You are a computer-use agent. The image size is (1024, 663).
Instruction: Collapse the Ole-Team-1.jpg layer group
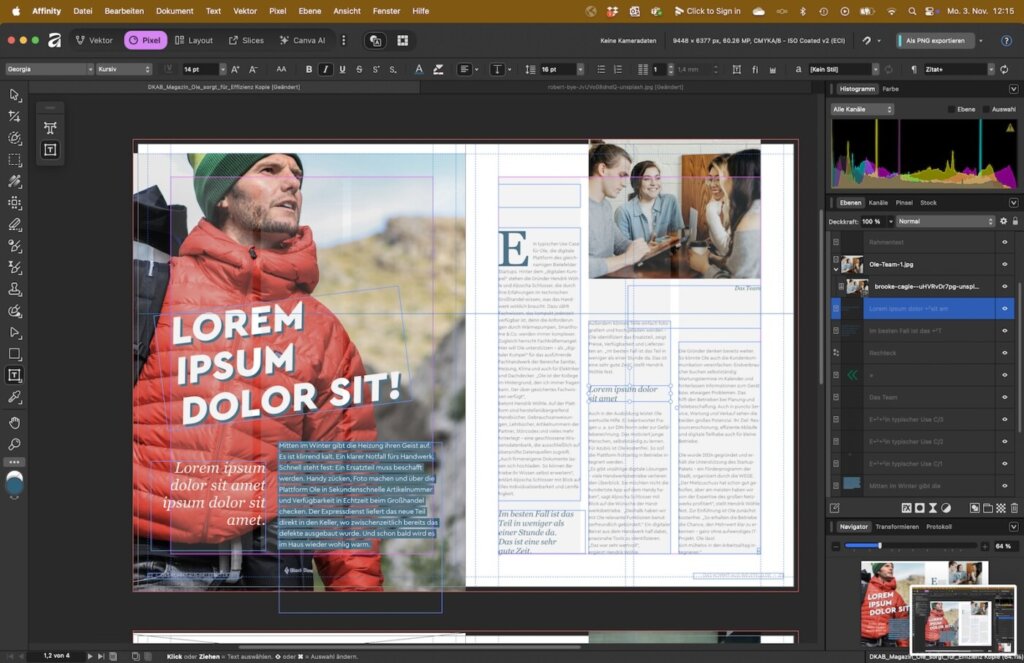click(x=836, y=269)
